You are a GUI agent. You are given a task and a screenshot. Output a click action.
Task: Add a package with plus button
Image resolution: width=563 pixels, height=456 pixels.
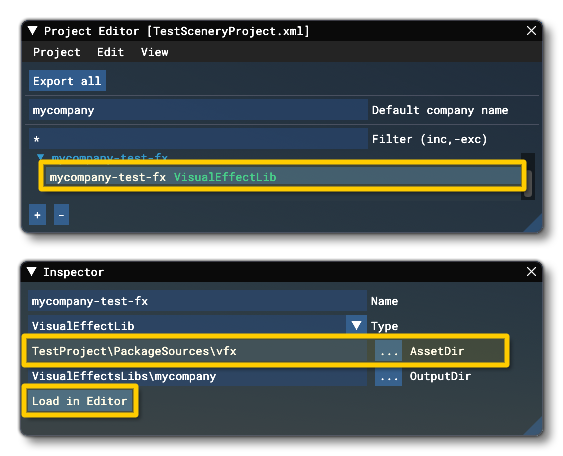[37, 215]
